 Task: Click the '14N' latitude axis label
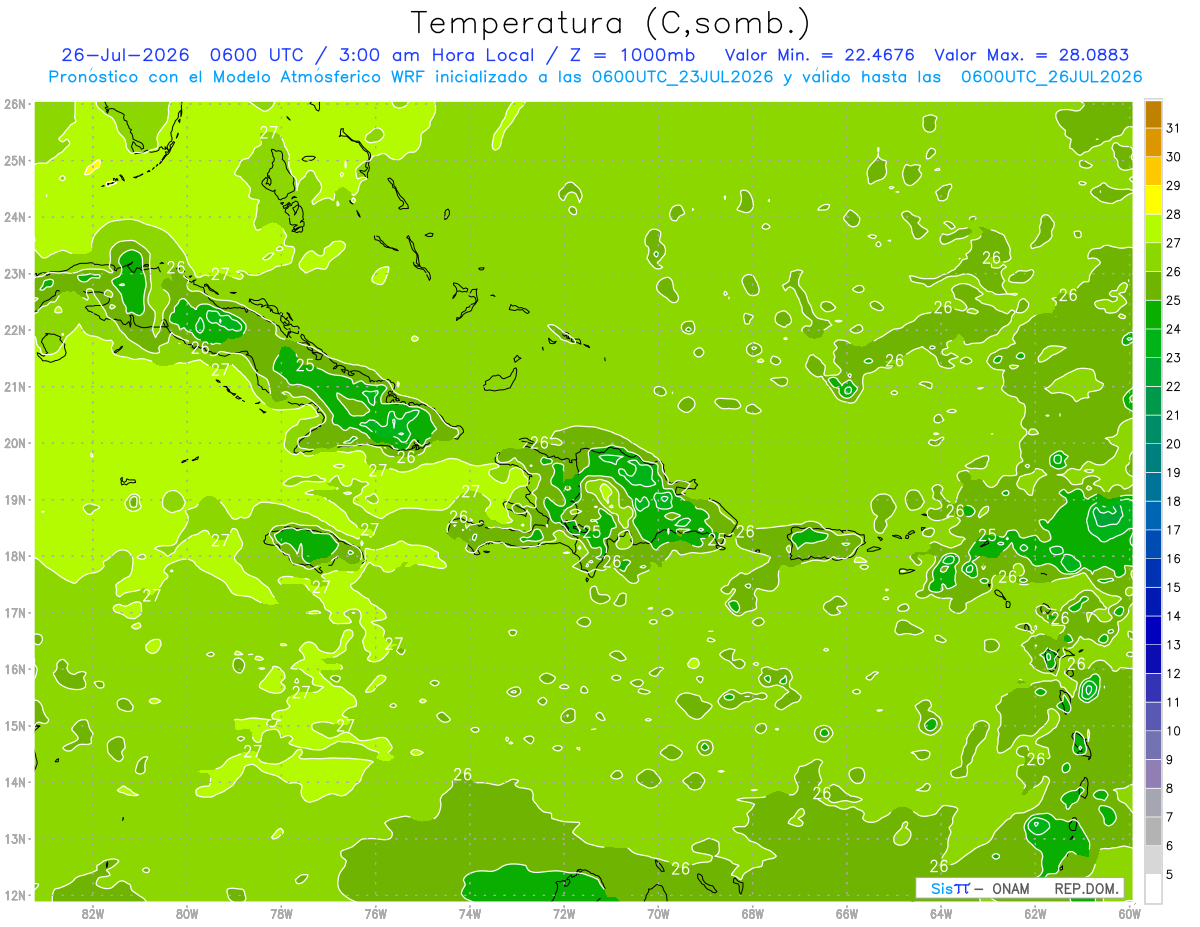(15, 782)
